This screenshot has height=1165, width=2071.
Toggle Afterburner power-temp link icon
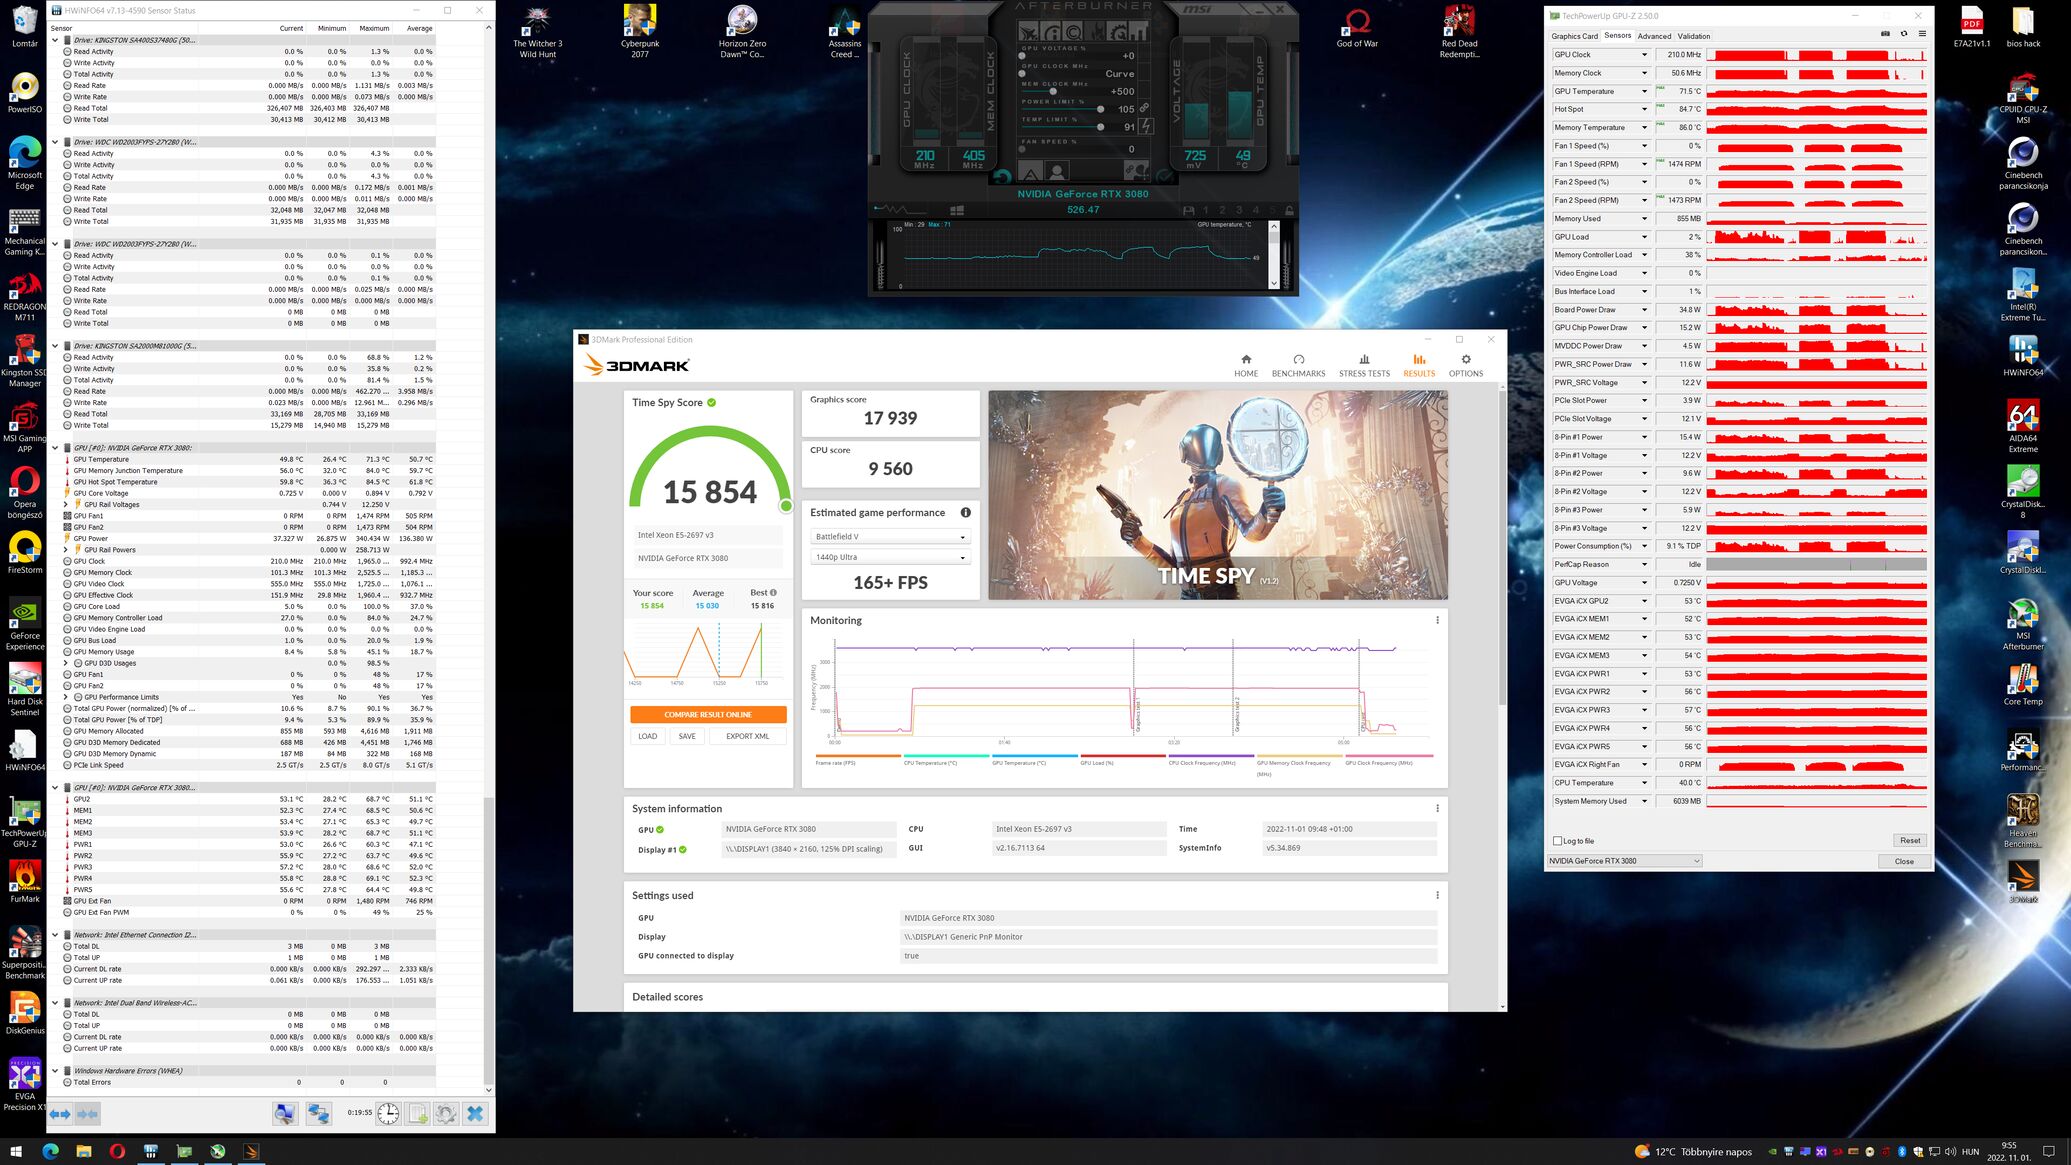coord(1144,108)
